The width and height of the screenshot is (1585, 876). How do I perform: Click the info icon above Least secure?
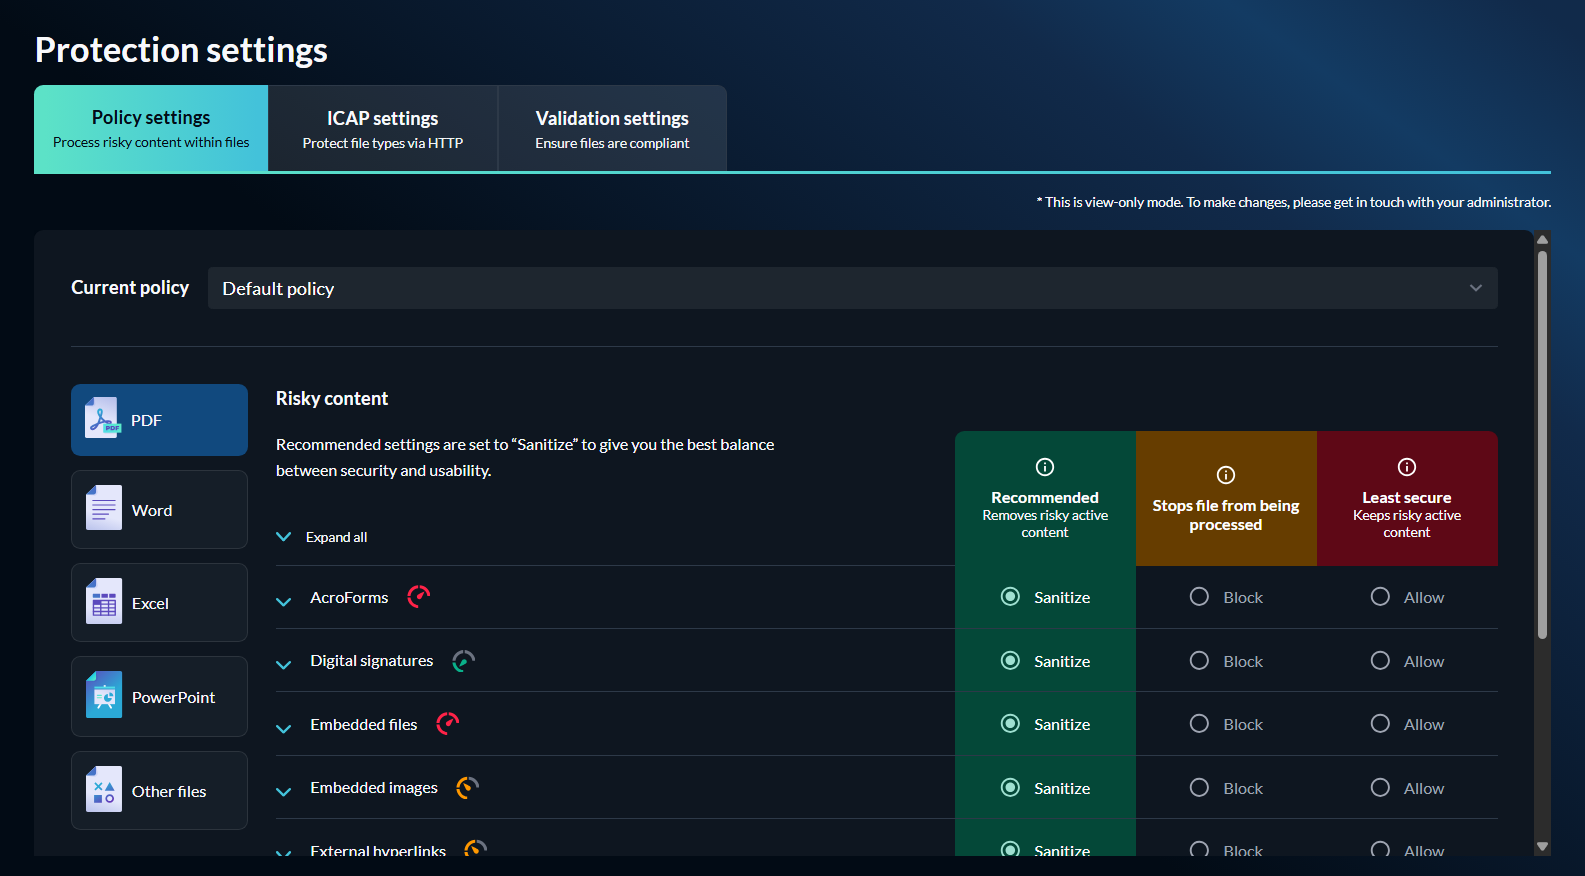tap(1406, 467)
